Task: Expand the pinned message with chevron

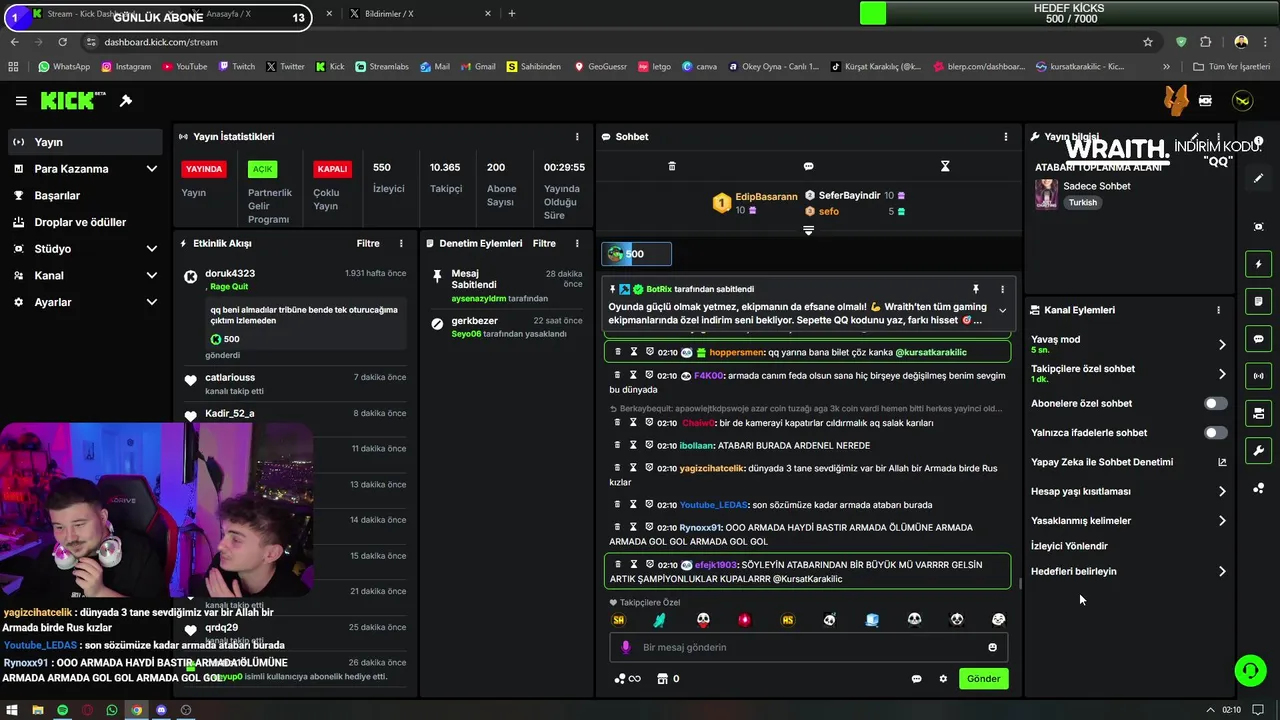Action: (x=1002, y=311)
